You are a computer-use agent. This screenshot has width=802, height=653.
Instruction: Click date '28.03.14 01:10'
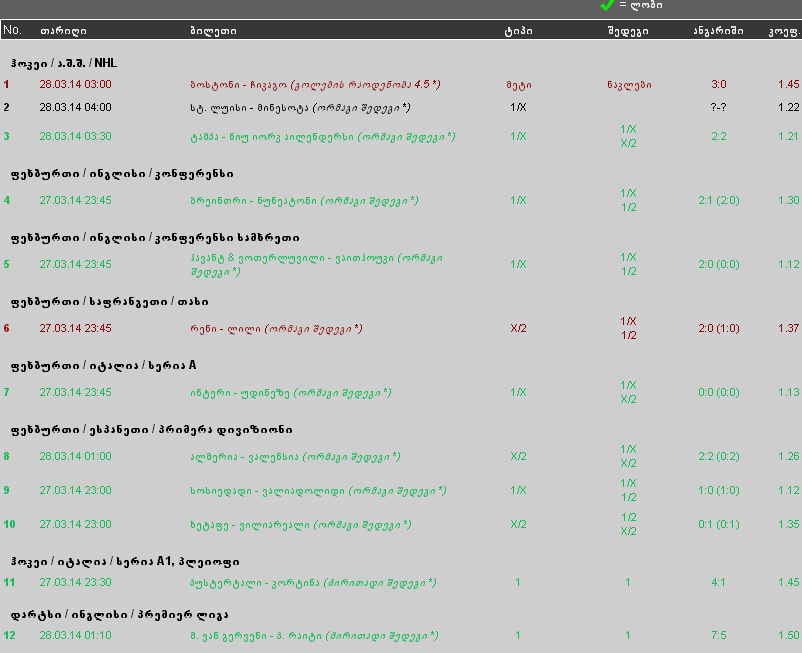(x=75, y=635)
